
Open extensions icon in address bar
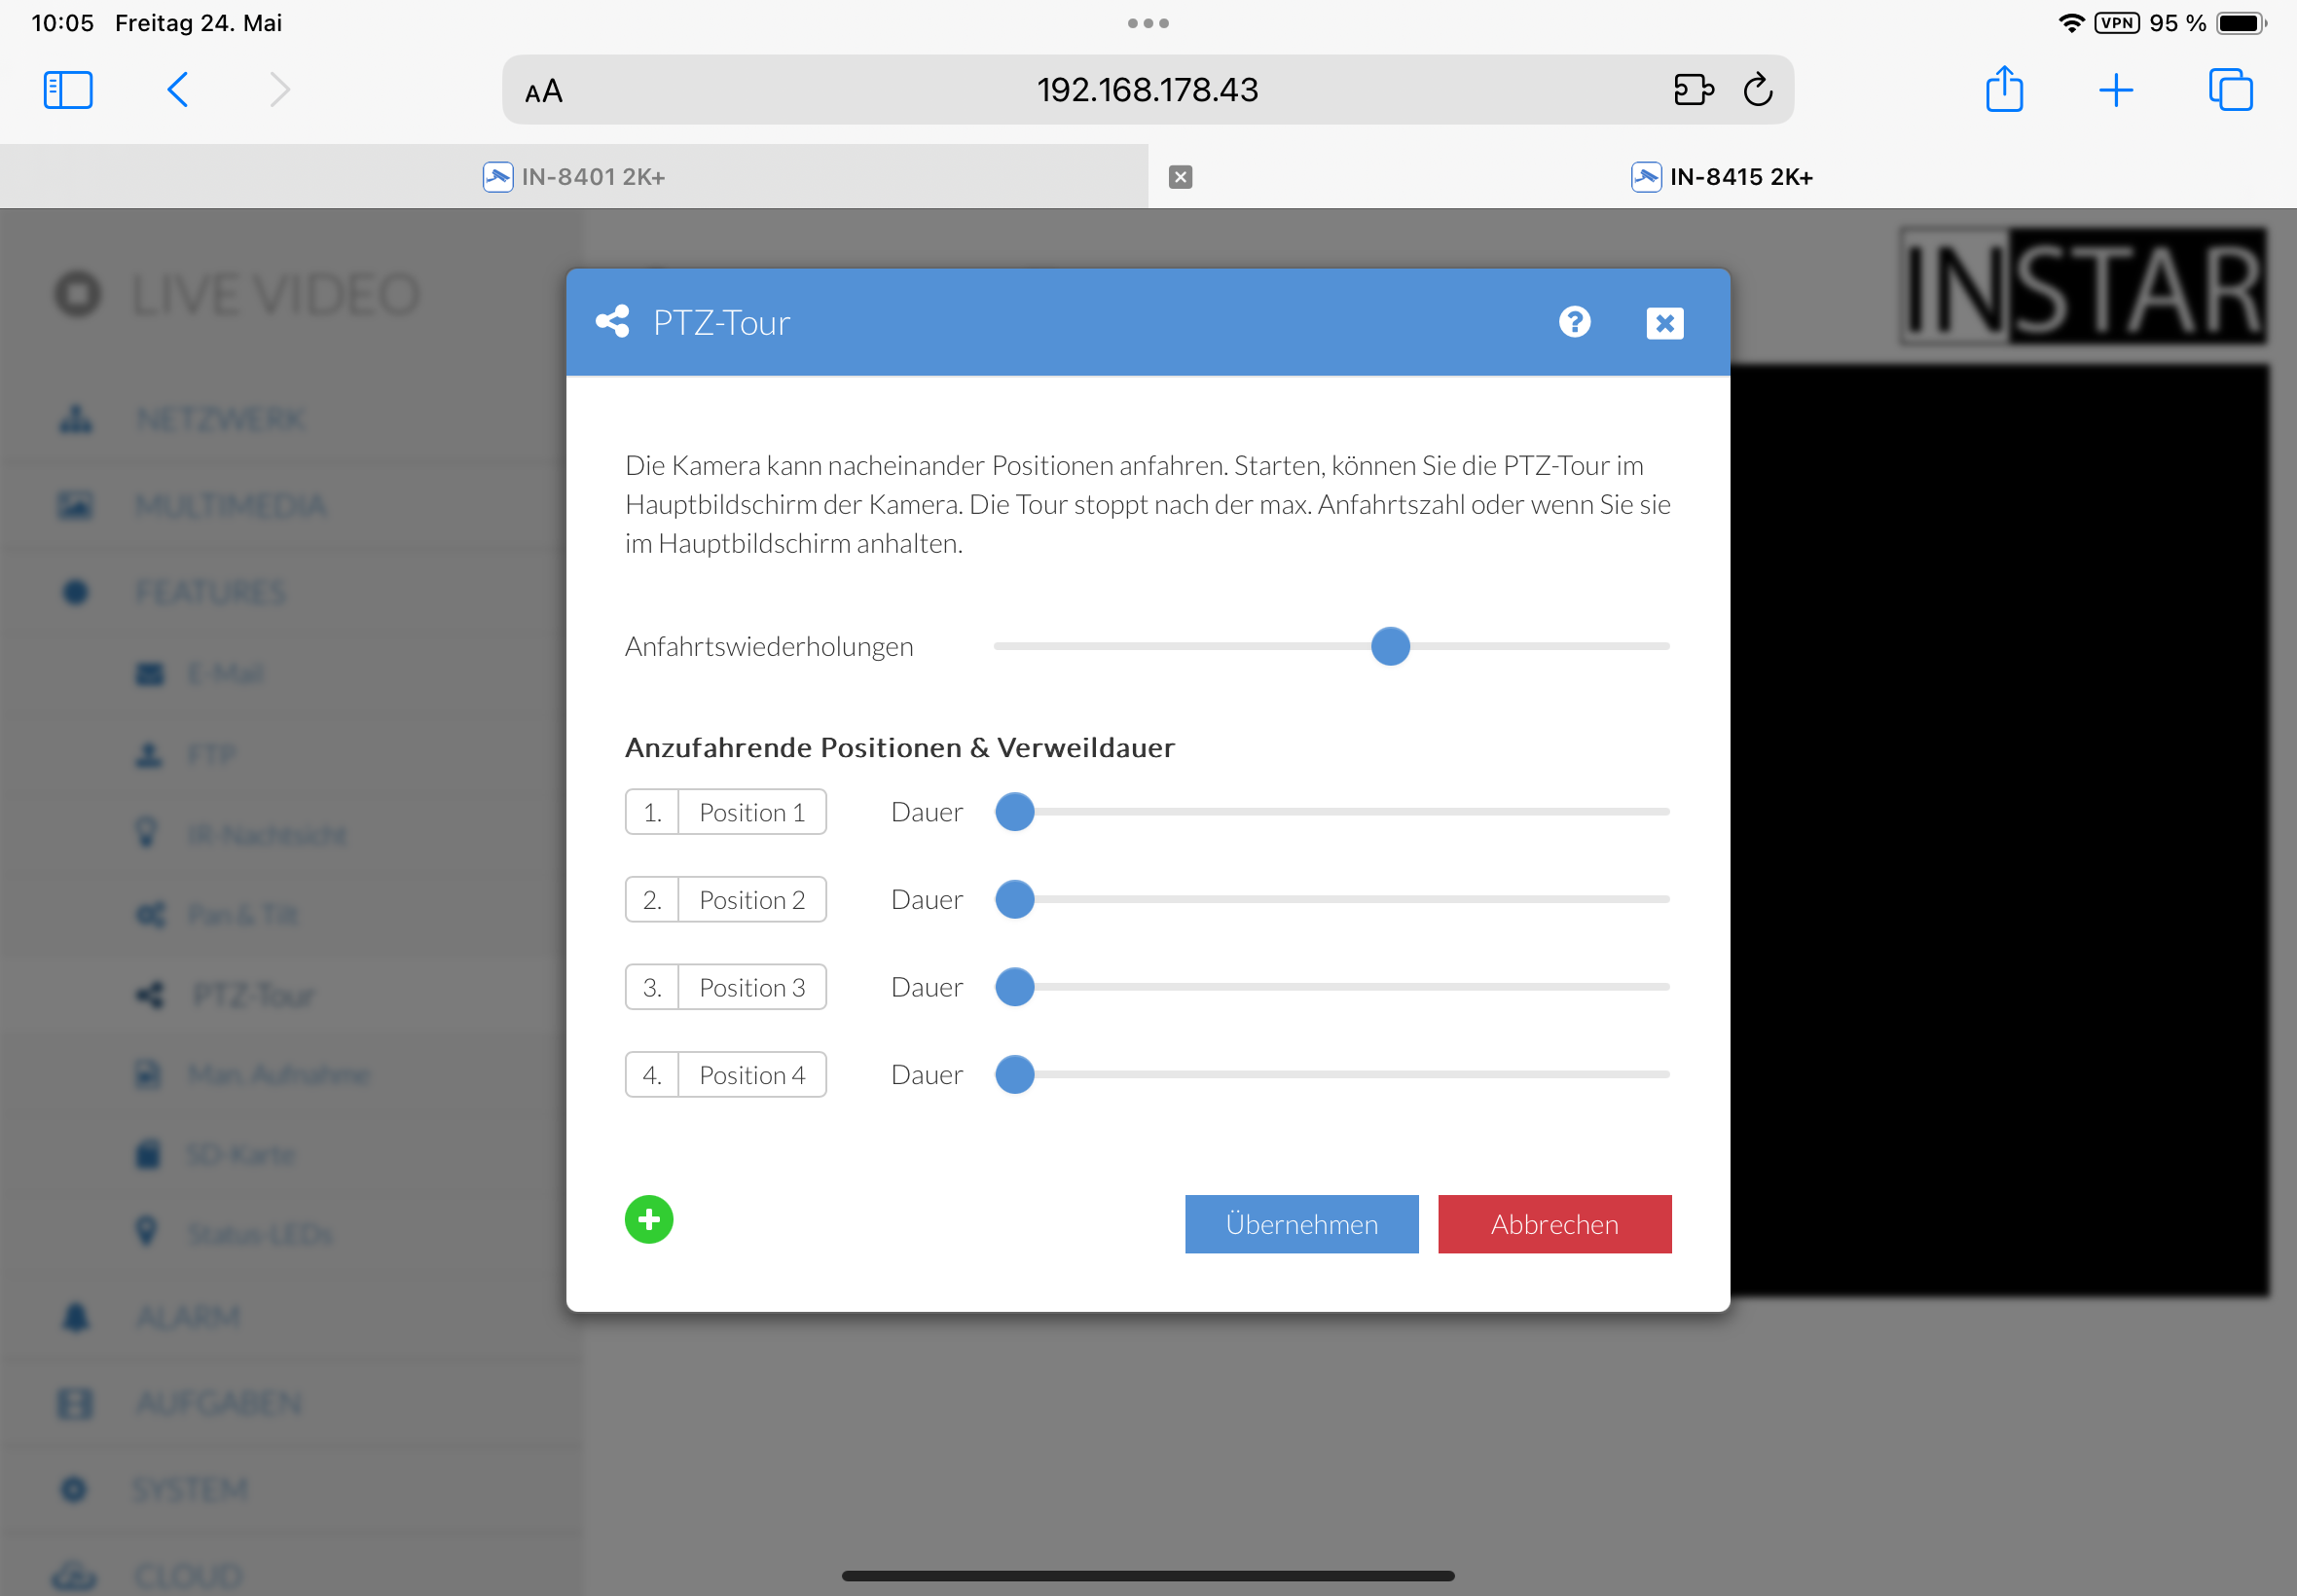pos(1692,90)
